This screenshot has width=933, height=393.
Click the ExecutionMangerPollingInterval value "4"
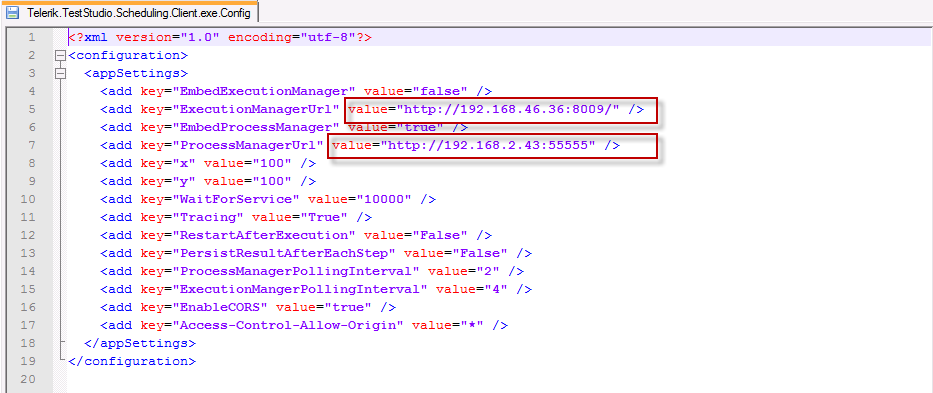pos(496,289)
